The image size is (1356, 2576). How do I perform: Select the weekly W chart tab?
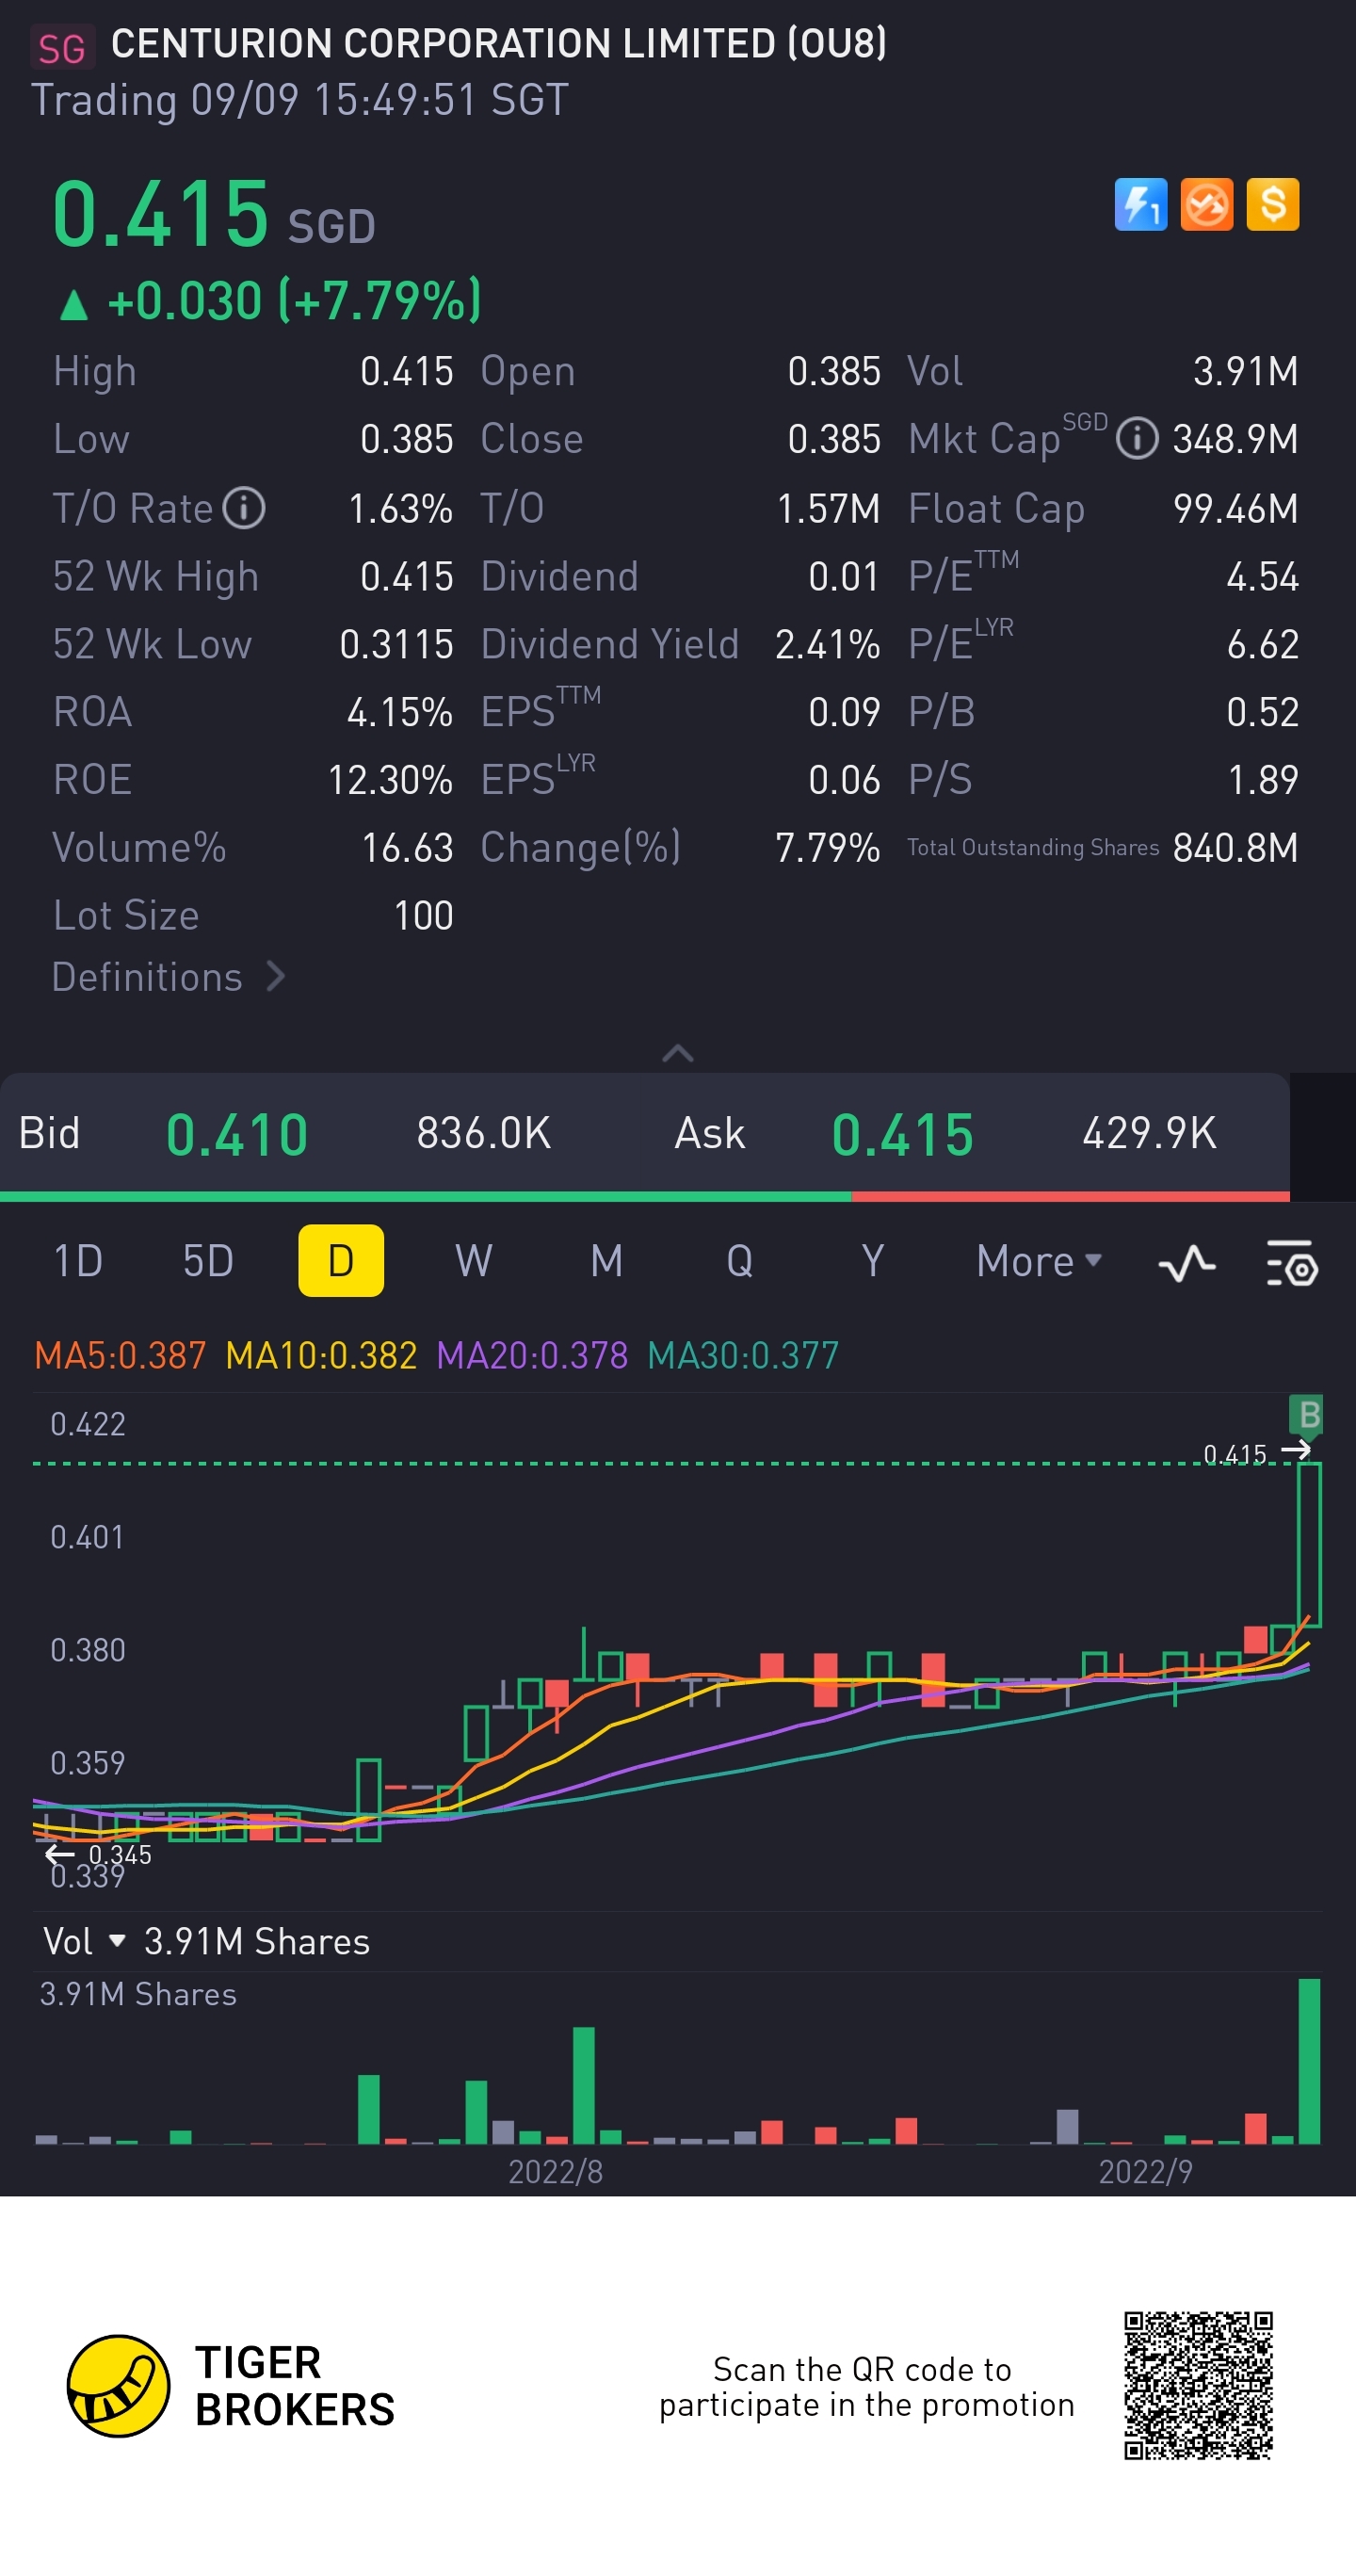pyautogui.click(x=474, y=1261)
